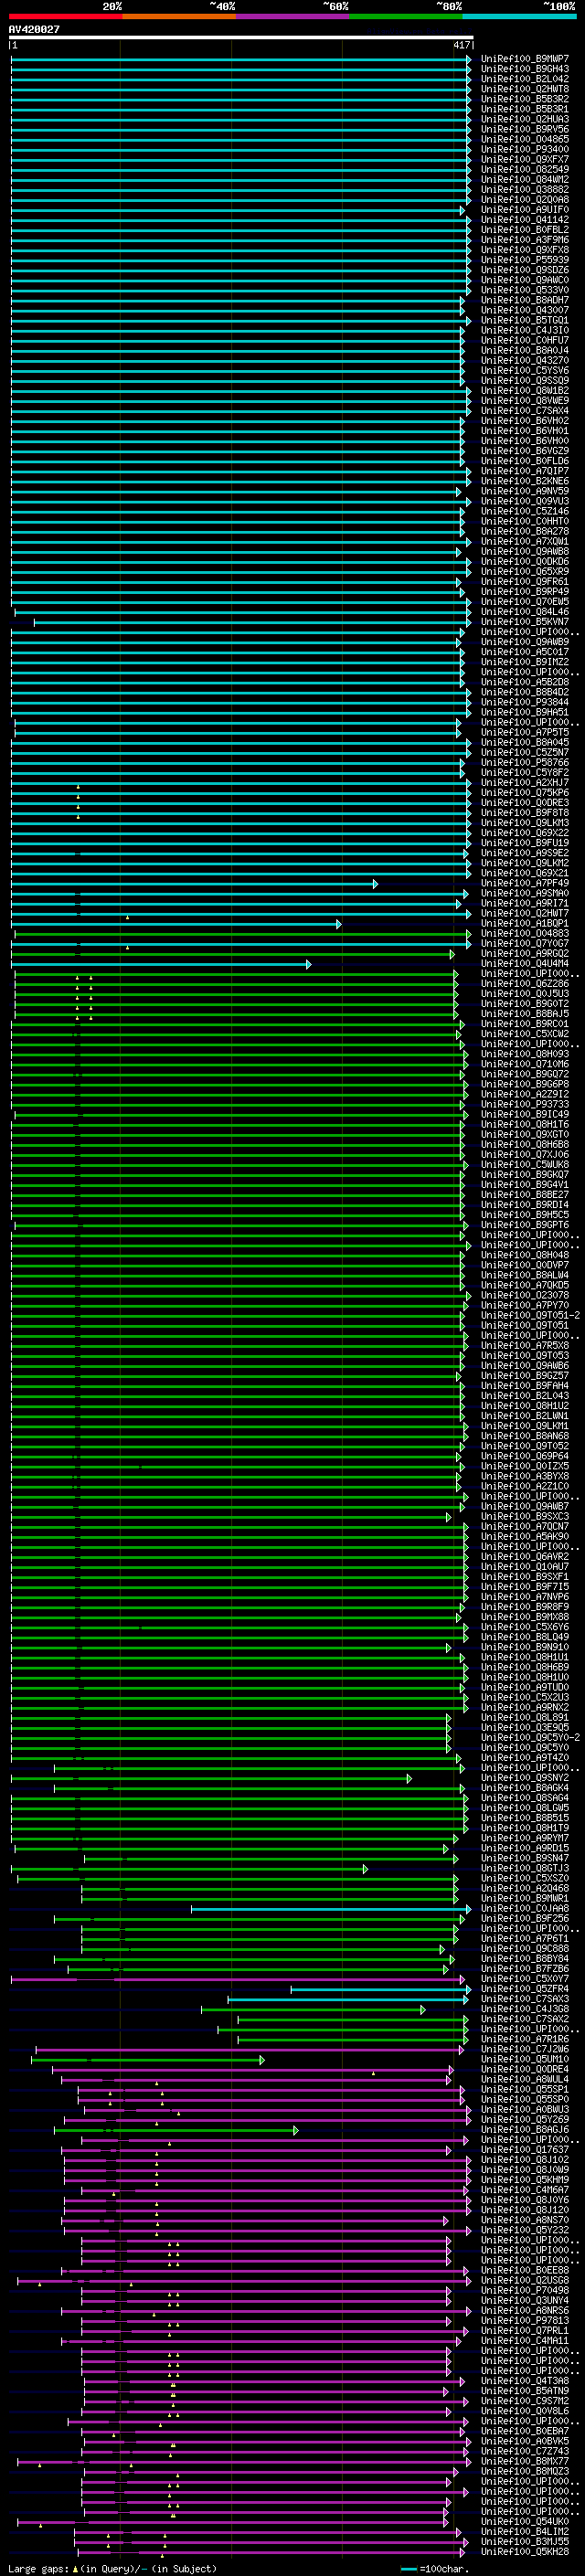Select the UniRef100_P97813 label
This screenshot has width=585, height=2576.
[x=525, y=2321]
